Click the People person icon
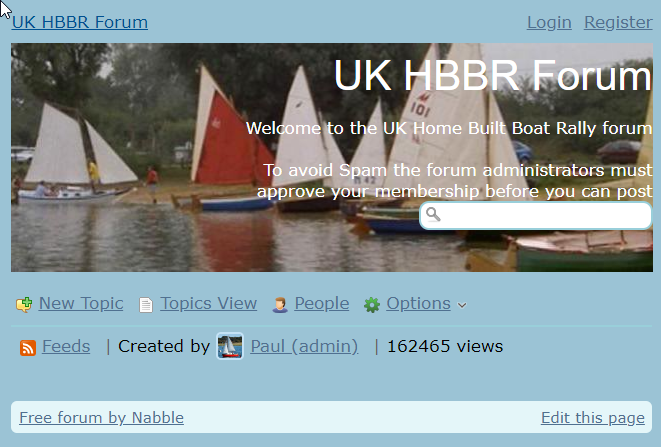 click(x=280, y=304)
